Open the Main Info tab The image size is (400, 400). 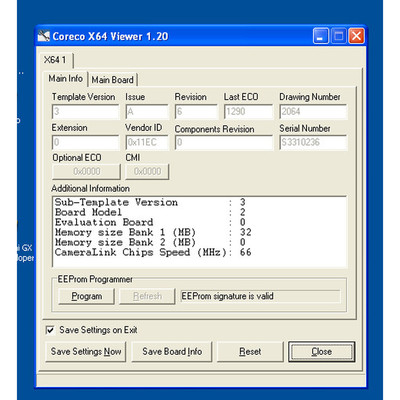coord(65,79)
